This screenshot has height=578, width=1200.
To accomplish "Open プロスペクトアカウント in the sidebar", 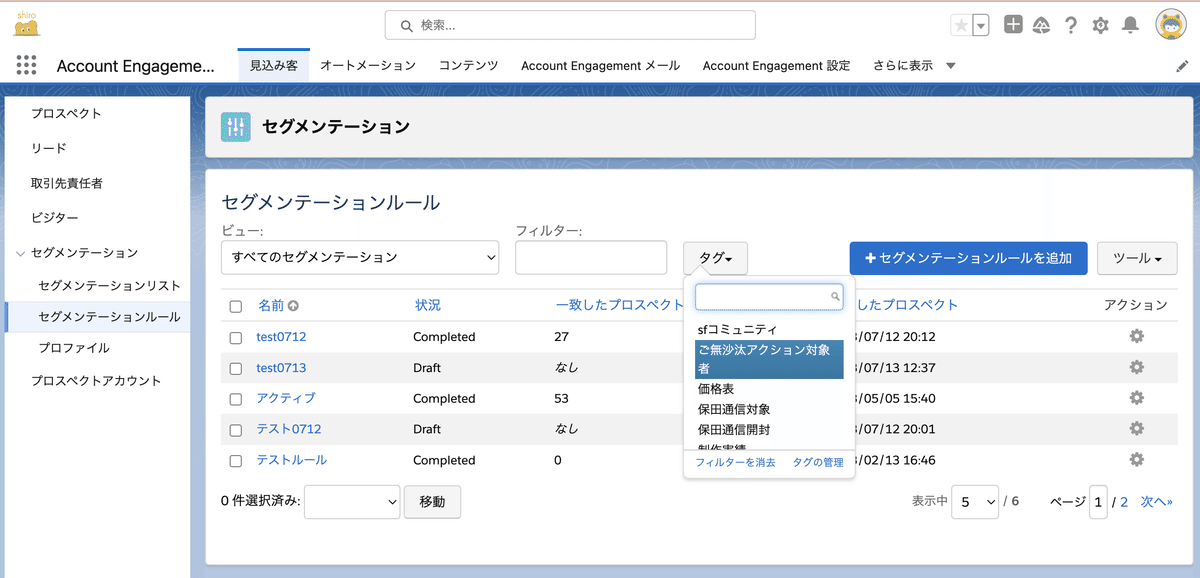I will (x=96, y=381).
